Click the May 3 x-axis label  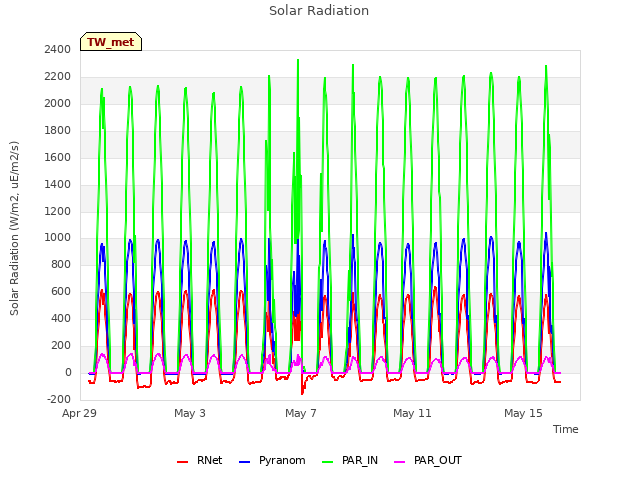pyautogui.click(x=190, y=413)
